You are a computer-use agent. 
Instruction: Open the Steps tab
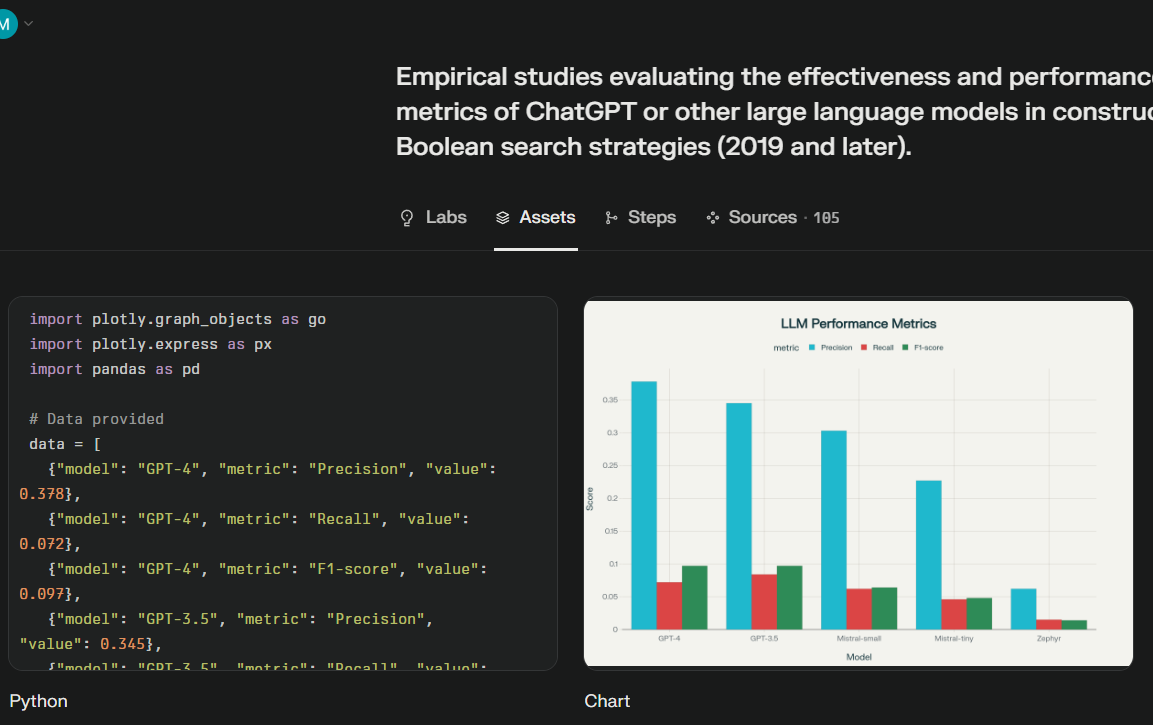click(640, 218)
